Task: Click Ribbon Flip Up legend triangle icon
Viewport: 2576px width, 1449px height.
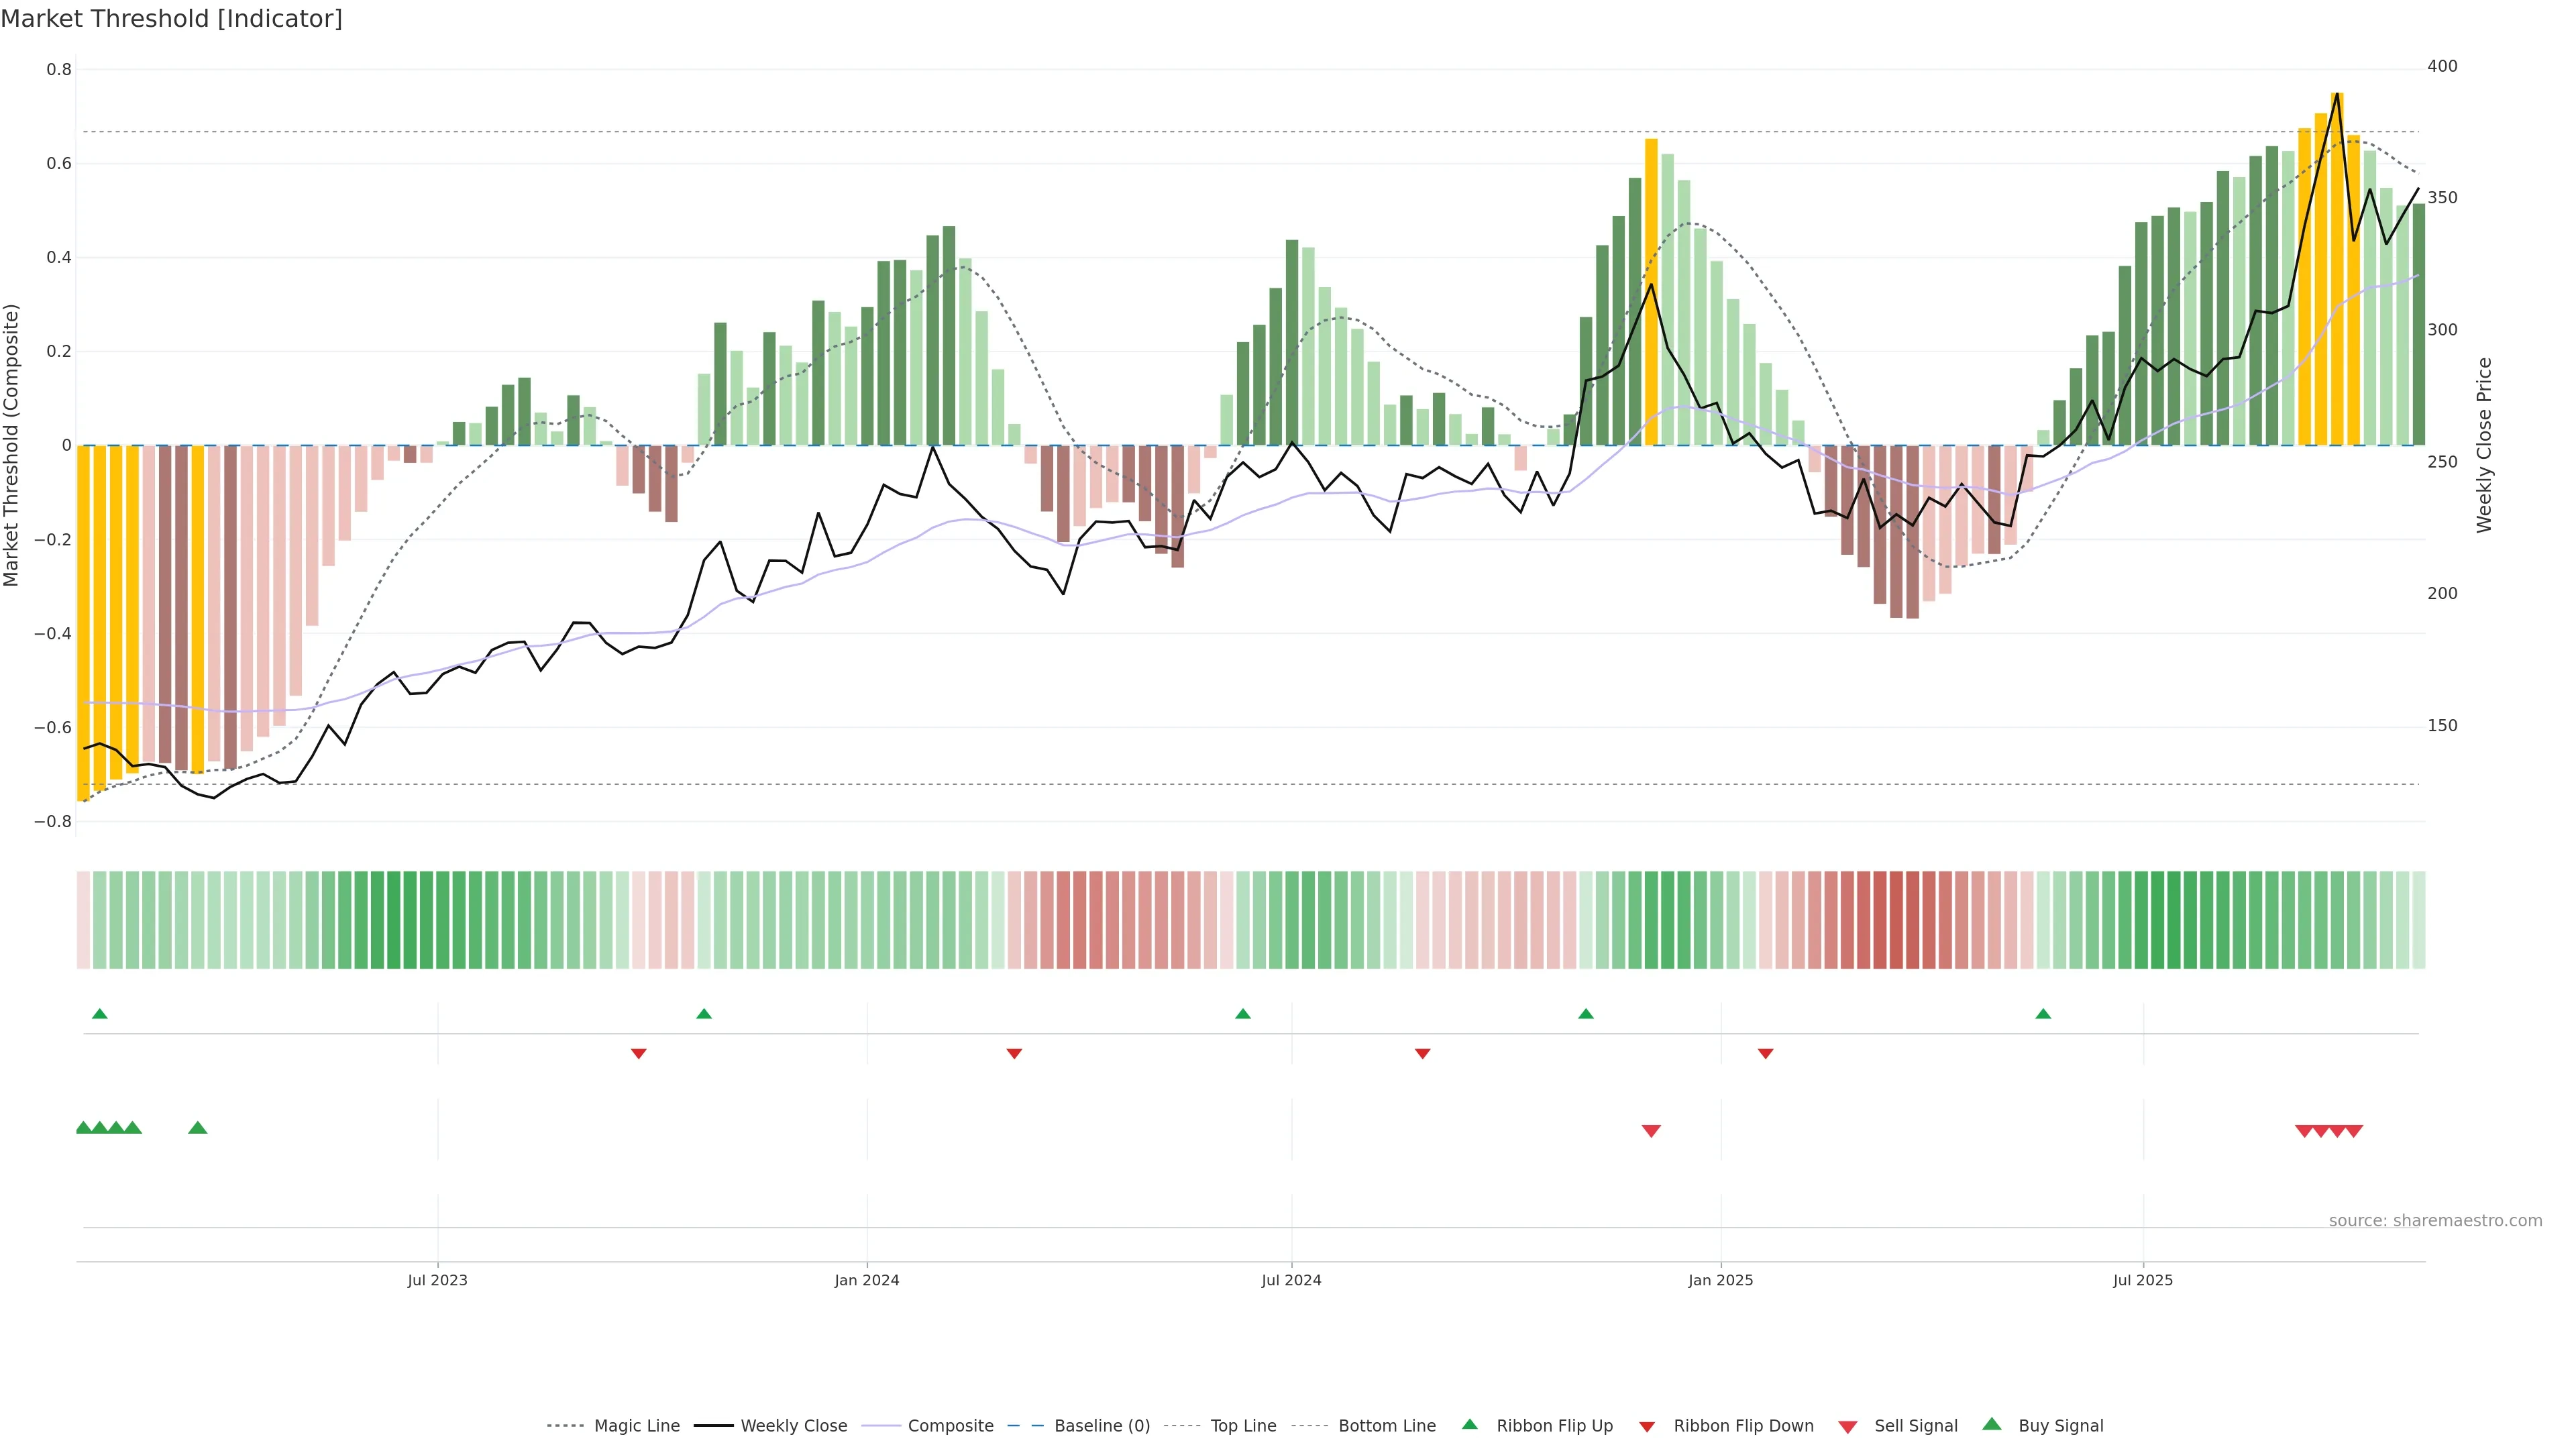Action: [1469, 1424]
